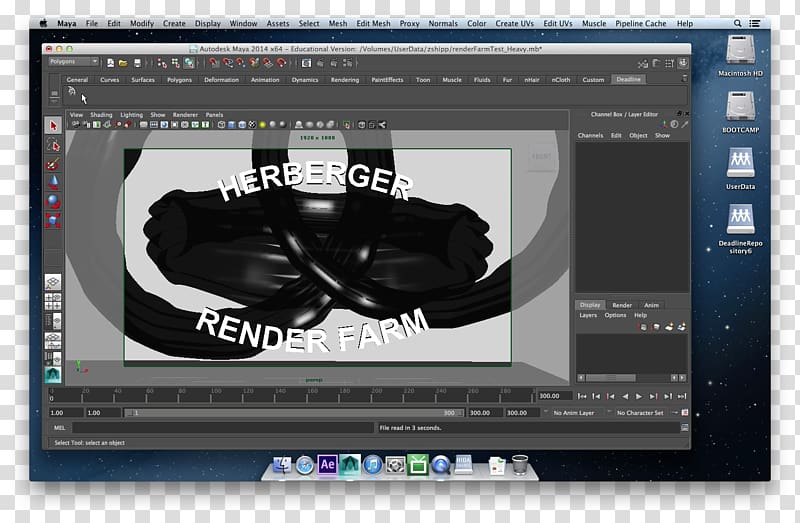Click the MEL command line input field

(222, 428)
